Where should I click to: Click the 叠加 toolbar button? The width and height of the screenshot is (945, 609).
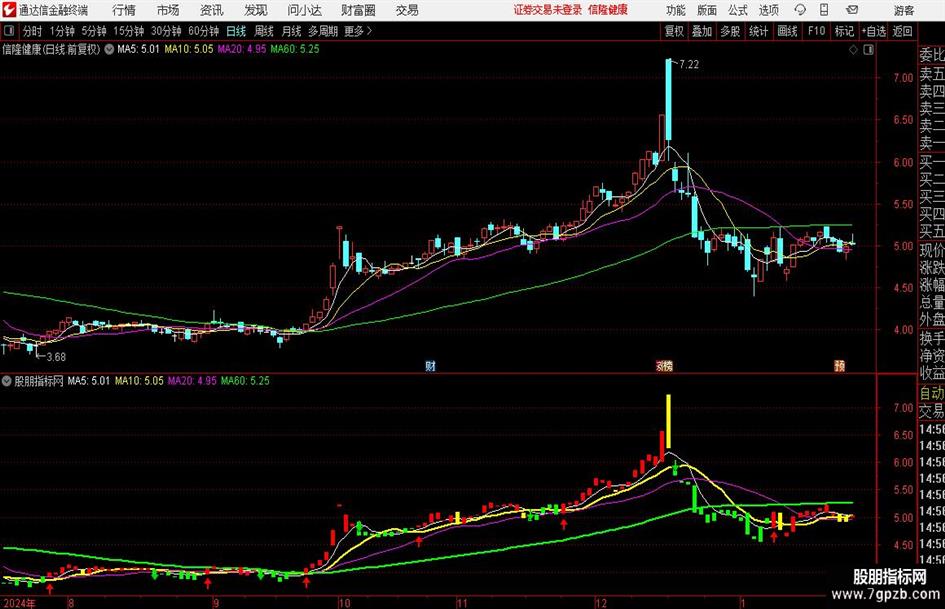point(702,31)
